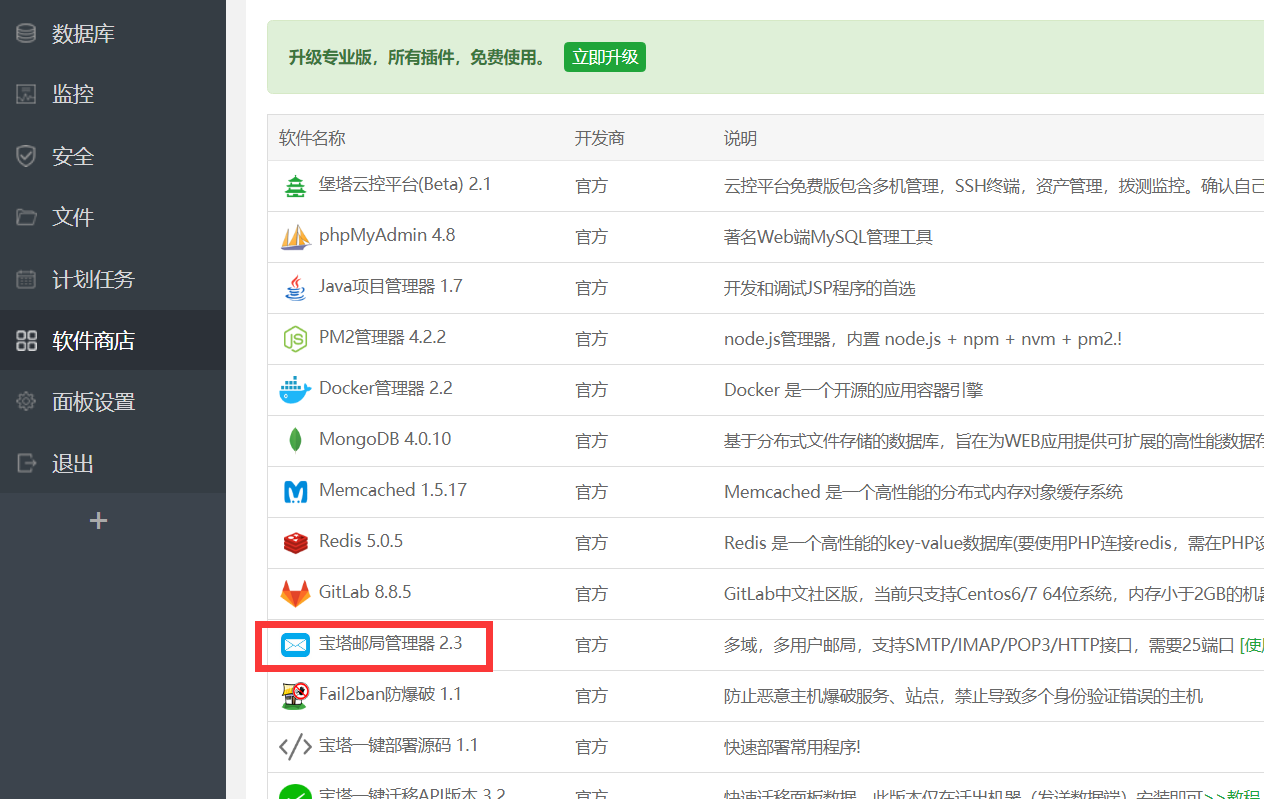Viewport: 1264px width, 799px height.
Task: Click the PM2 node.js管理器 description
Action: 923,339
